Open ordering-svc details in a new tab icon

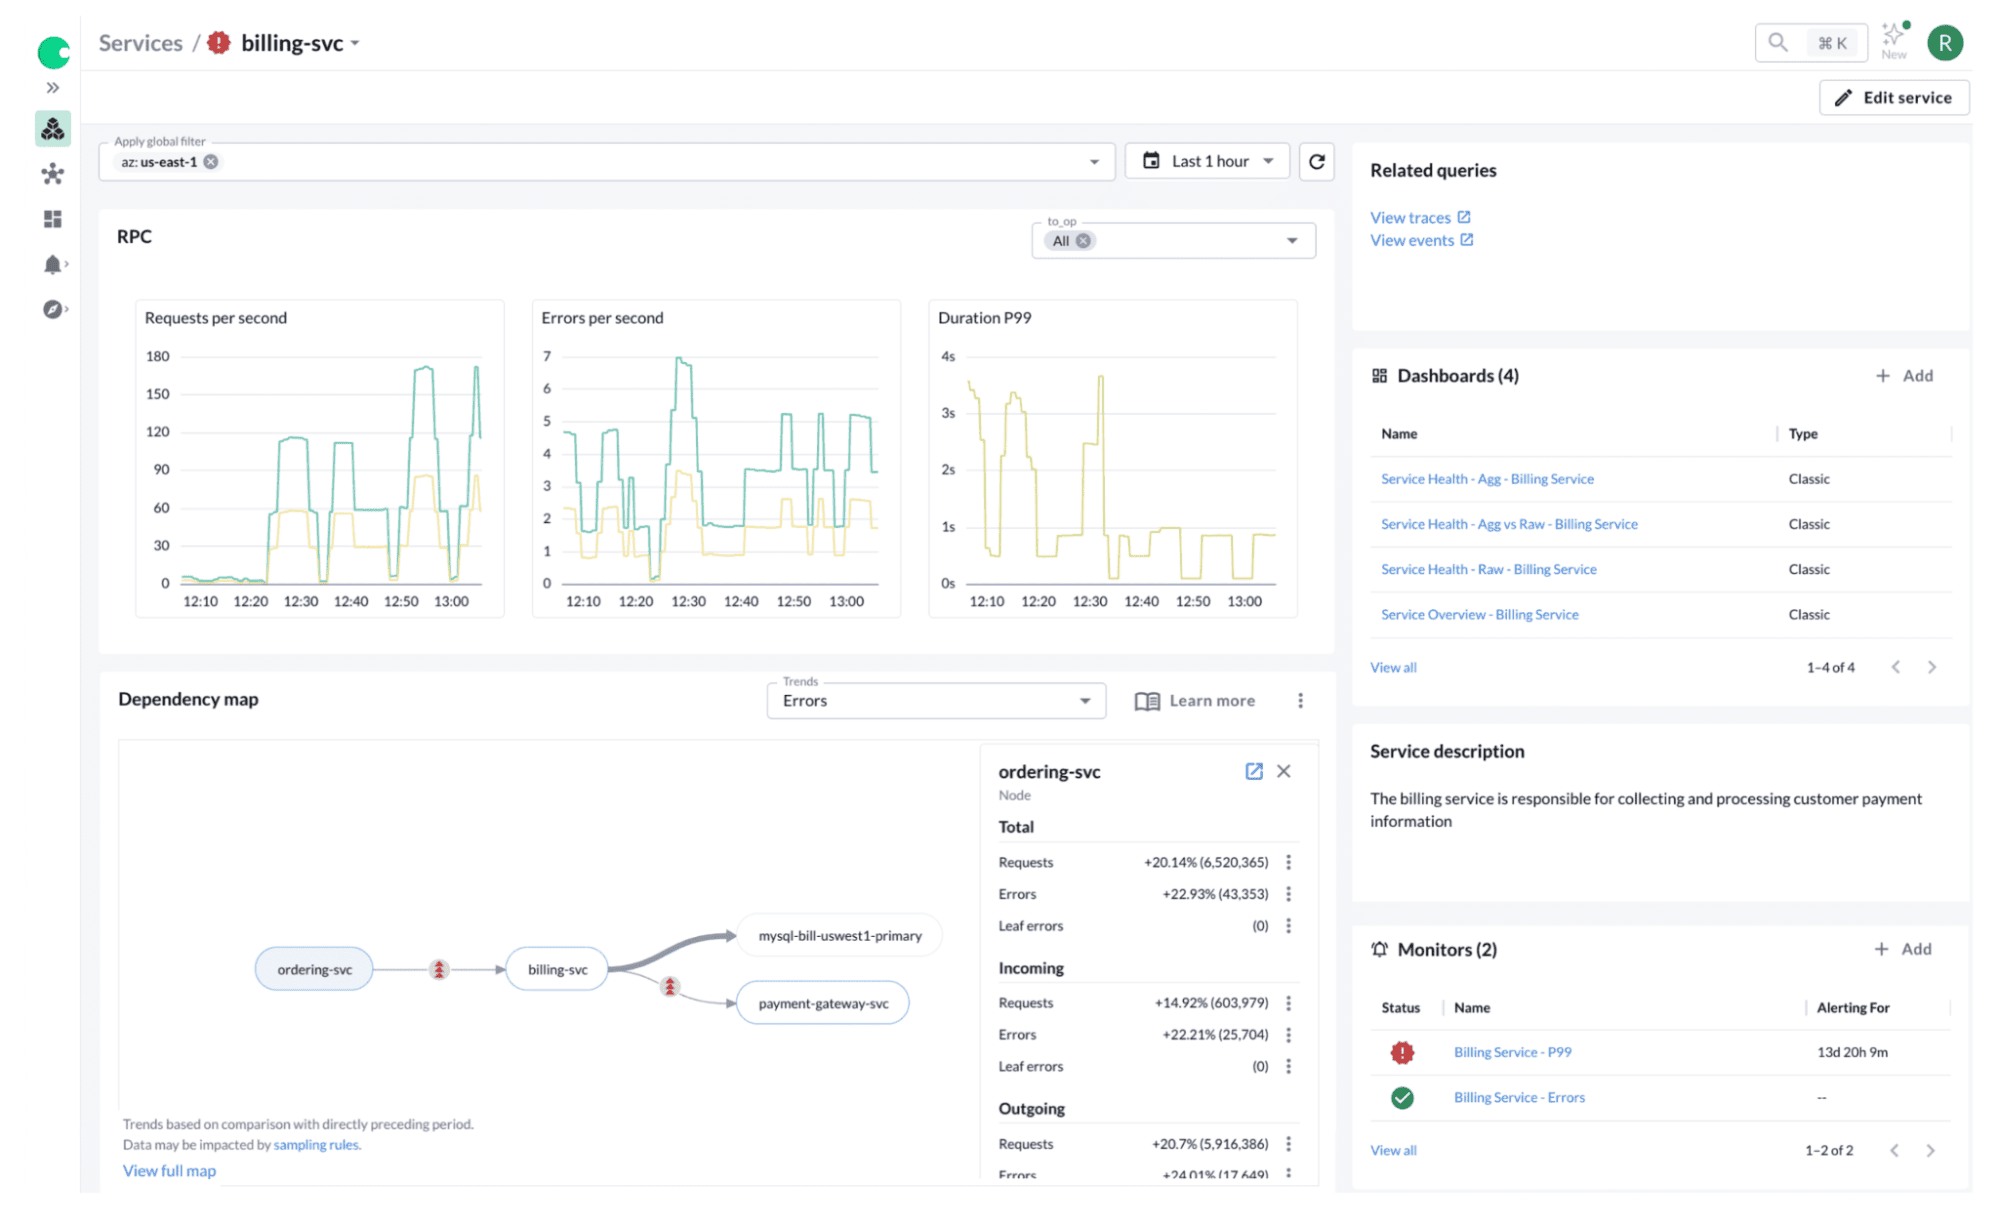[1254, 771]
